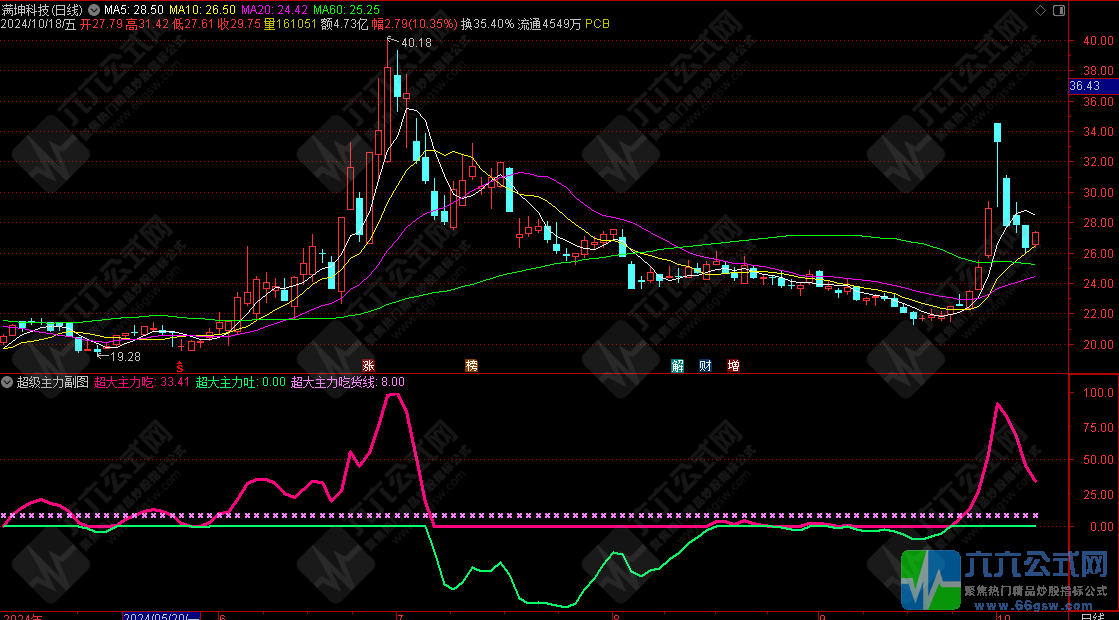Open the 解 event marker
1119x620 pixels.
pyautogui.click(x=677, y=366)
